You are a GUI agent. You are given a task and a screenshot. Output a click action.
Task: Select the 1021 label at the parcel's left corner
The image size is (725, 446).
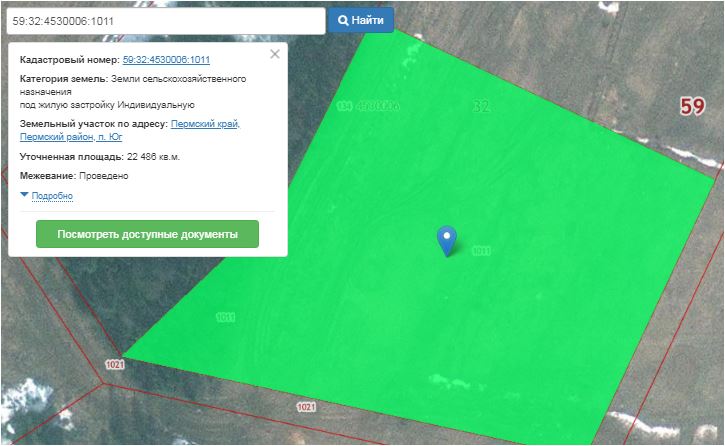[113, 365]
